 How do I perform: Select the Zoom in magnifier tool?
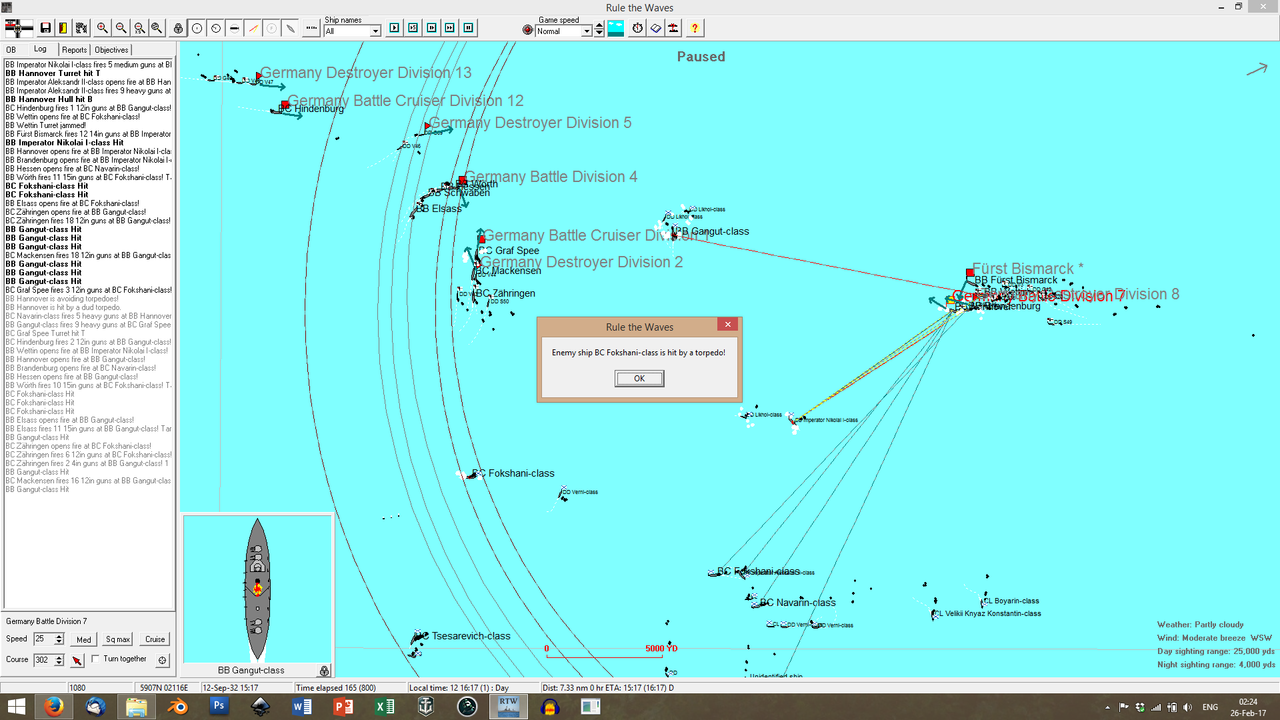[x=102, y=27]
